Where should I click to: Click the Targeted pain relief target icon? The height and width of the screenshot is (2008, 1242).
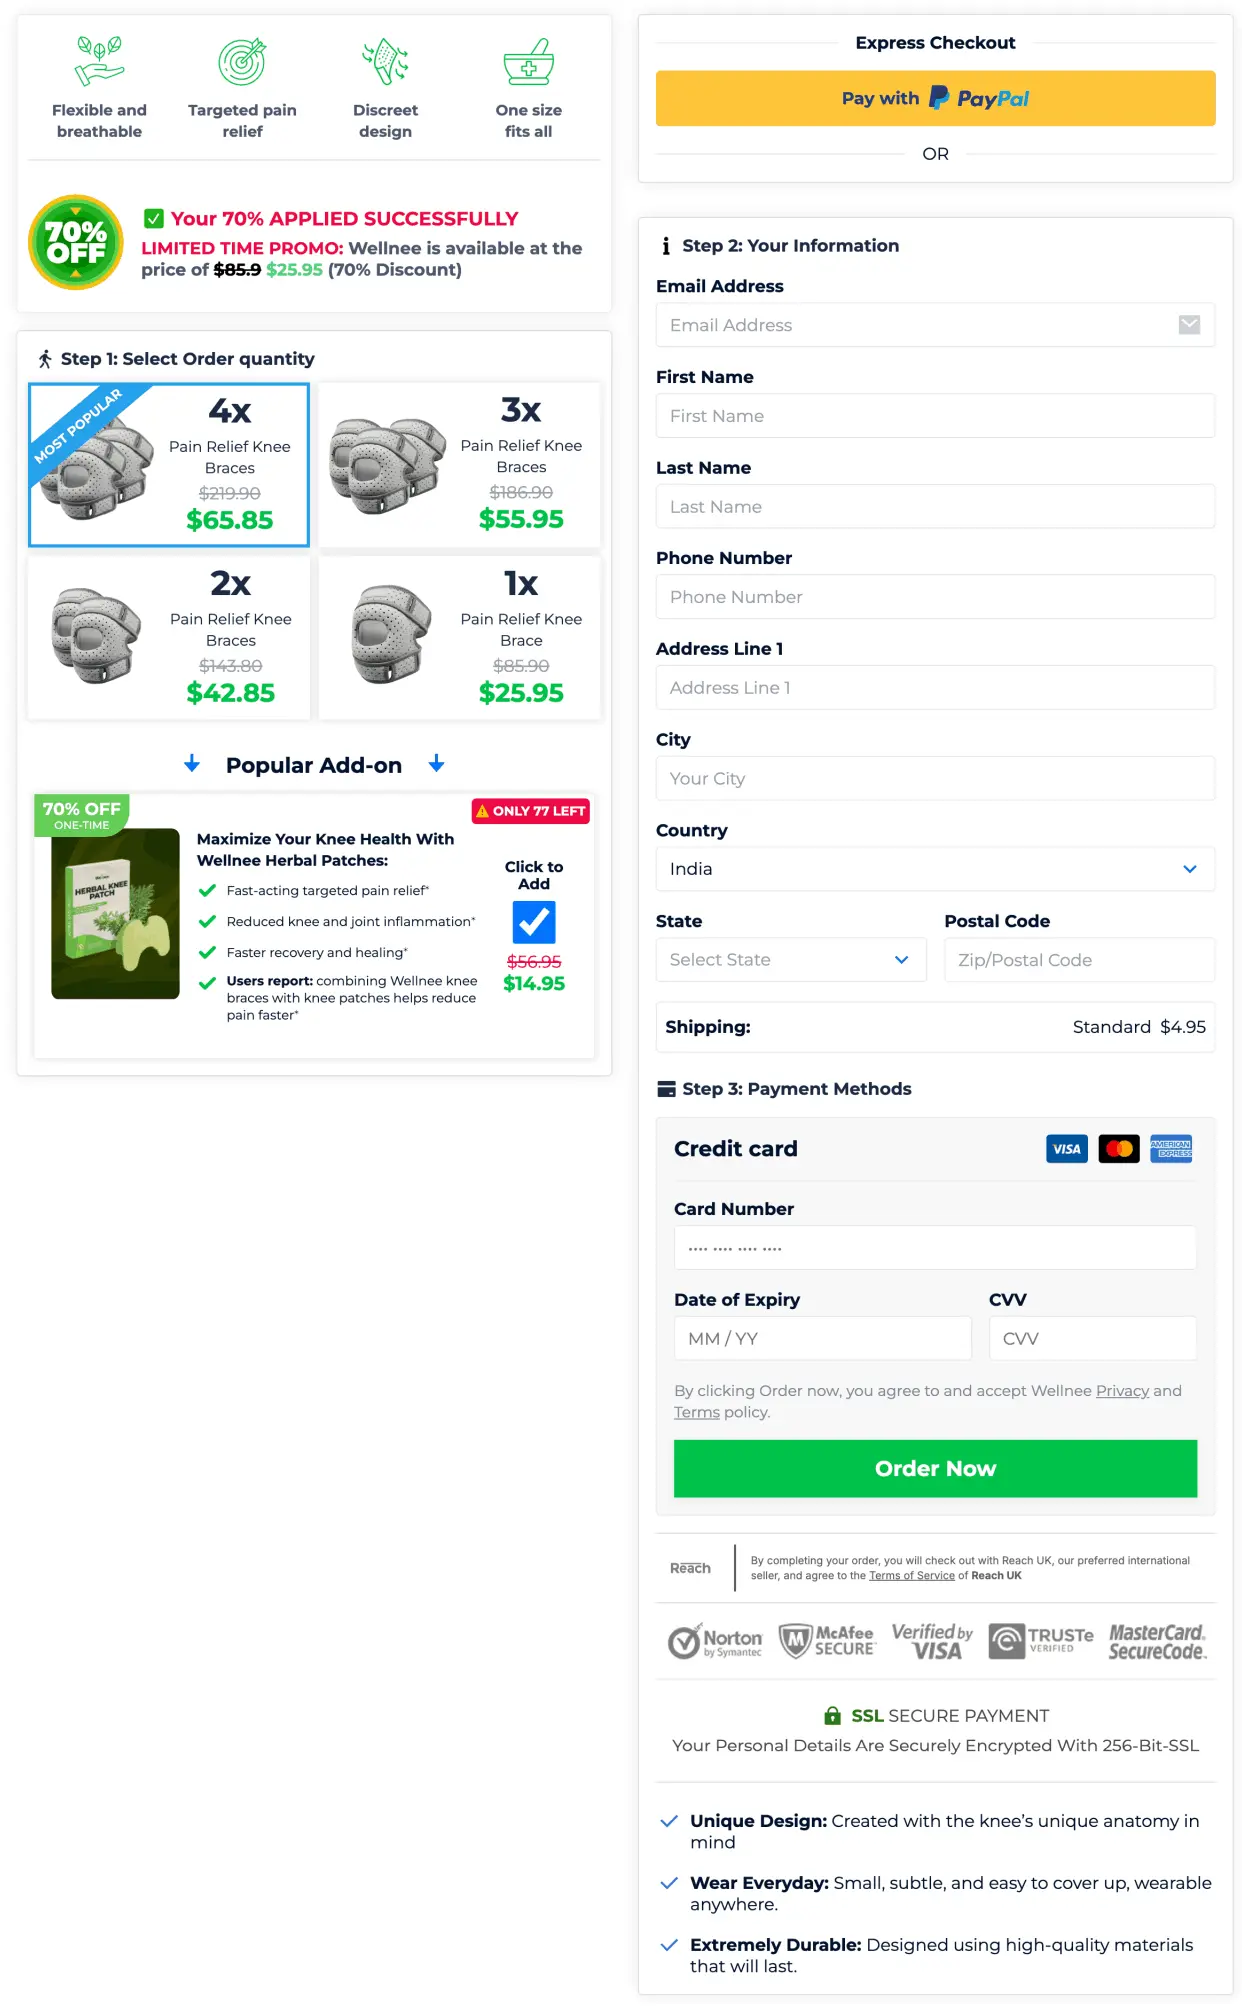242,61
